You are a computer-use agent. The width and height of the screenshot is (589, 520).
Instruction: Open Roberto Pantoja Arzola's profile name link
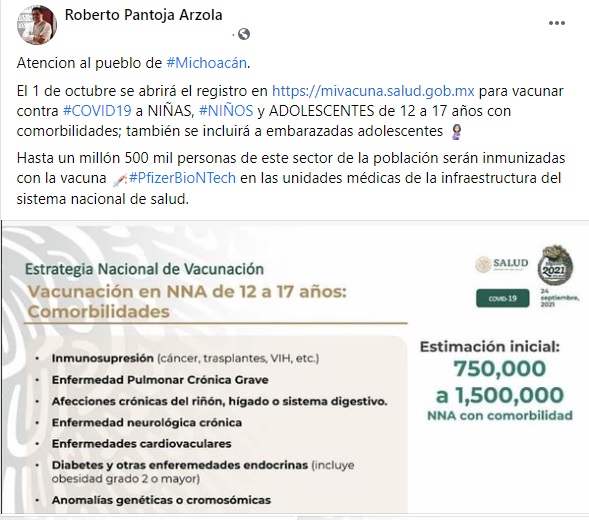pyautogui.click(x=143, y=15)
